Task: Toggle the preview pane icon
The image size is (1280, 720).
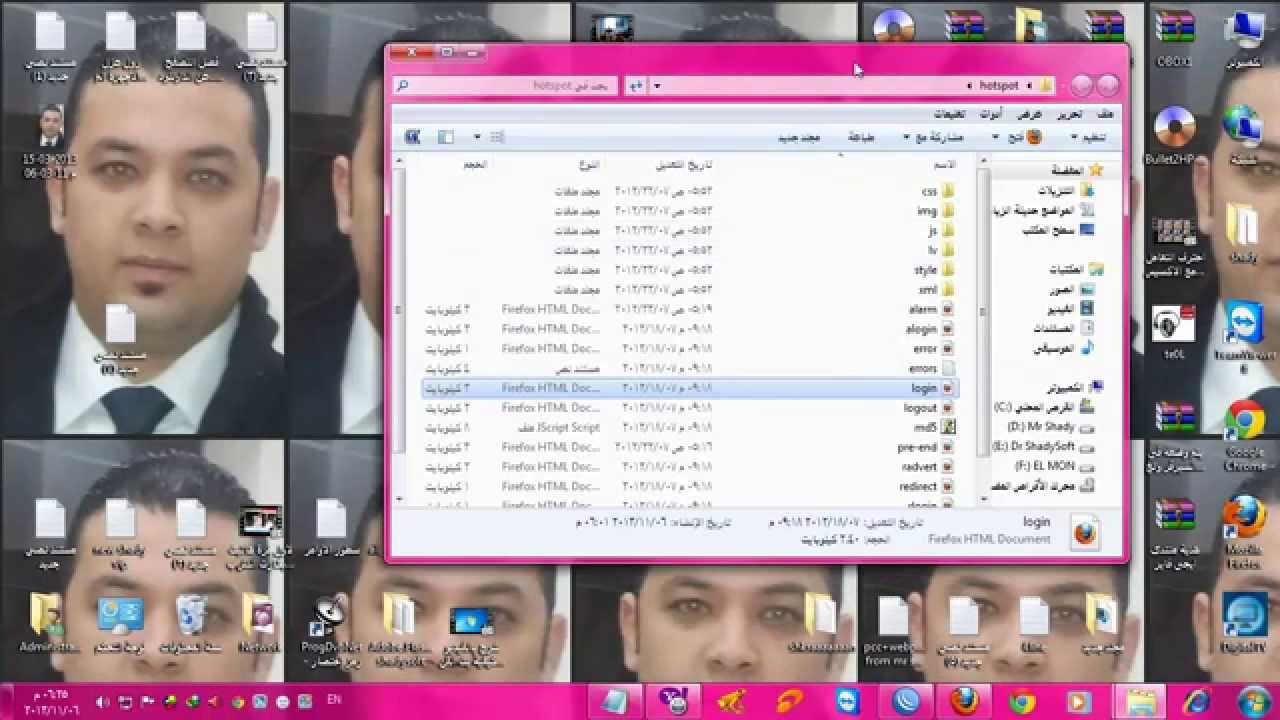Action: pos(446,137)
